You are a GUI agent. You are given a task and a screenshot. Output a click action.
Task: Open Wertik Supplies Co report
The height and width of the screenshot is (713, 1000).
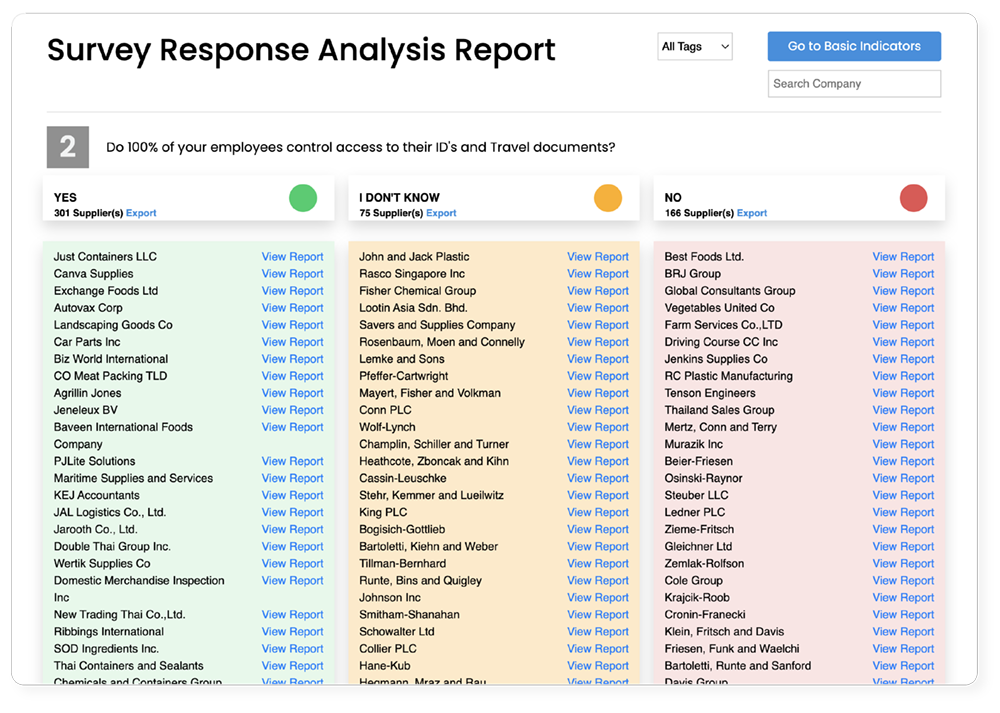(293, 564)
